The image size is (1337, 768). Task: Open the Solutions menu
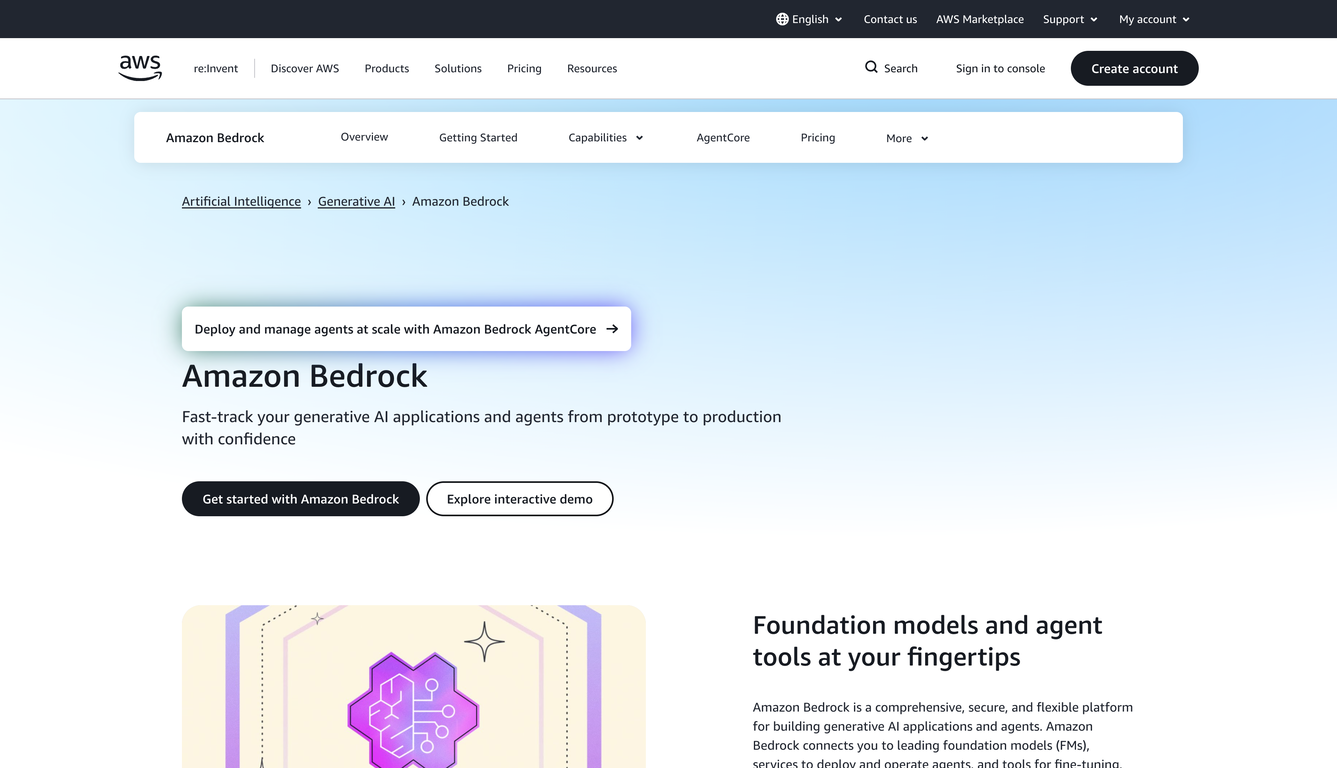[x=457, y=68]
